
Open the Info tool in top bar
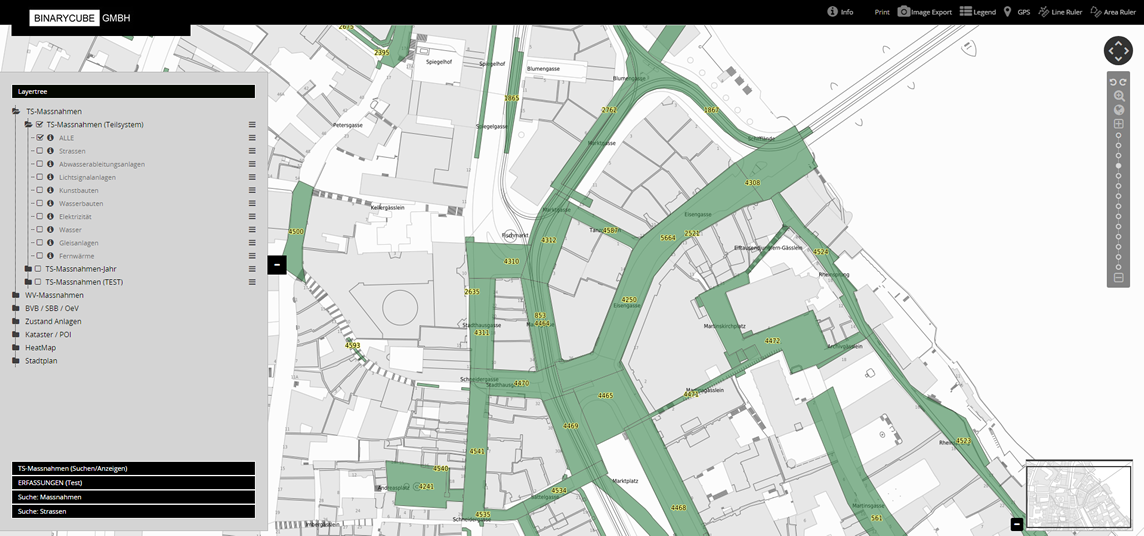(832, 12)
